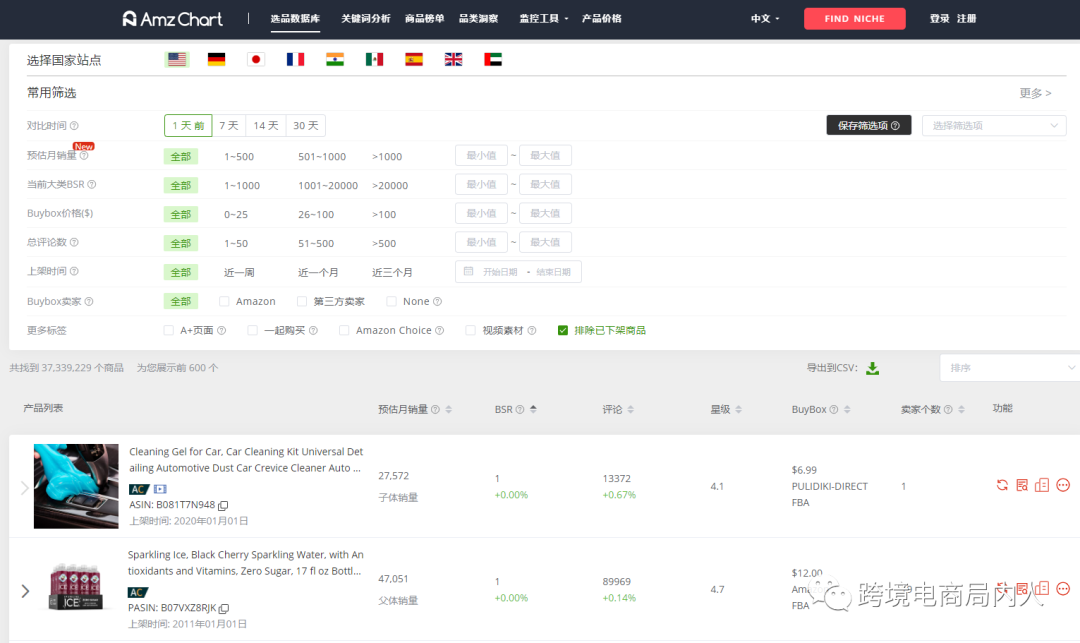Select the Spain flag site
Image resolution: width=1080 pixels, height=643 pixels.
coord(414,60)
